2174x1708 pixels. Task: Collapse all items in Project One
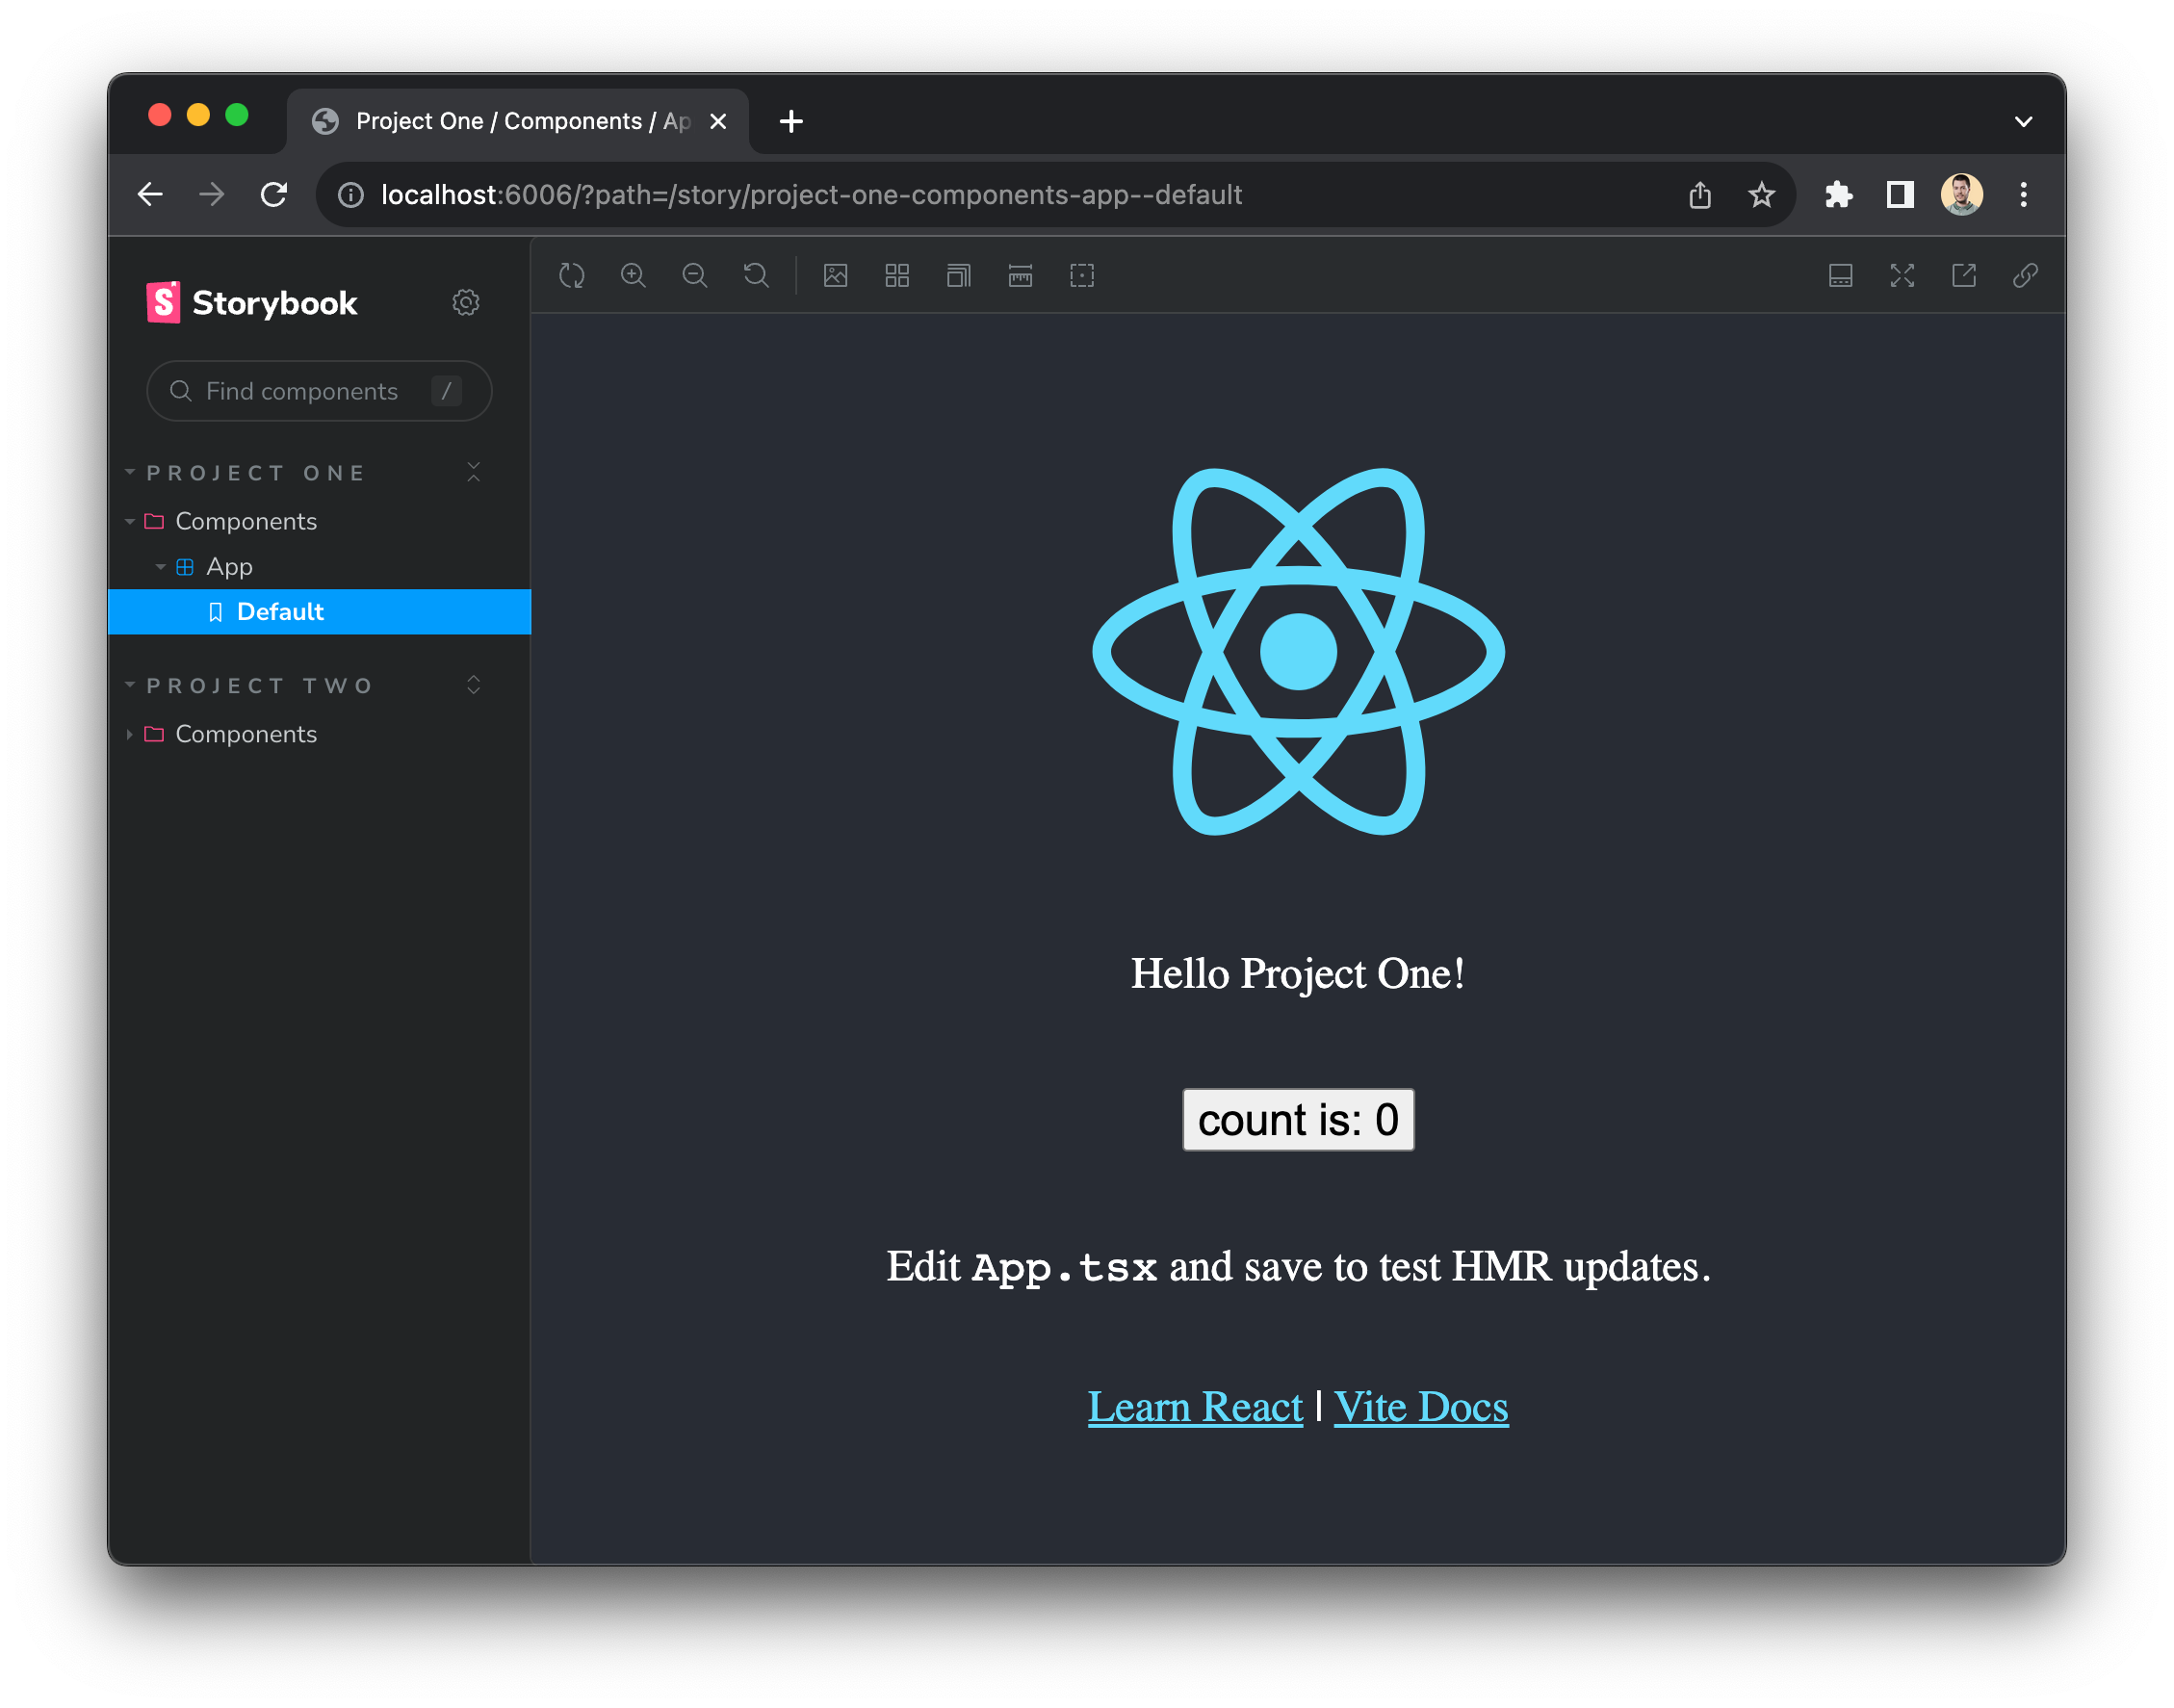tap(474, 472)
